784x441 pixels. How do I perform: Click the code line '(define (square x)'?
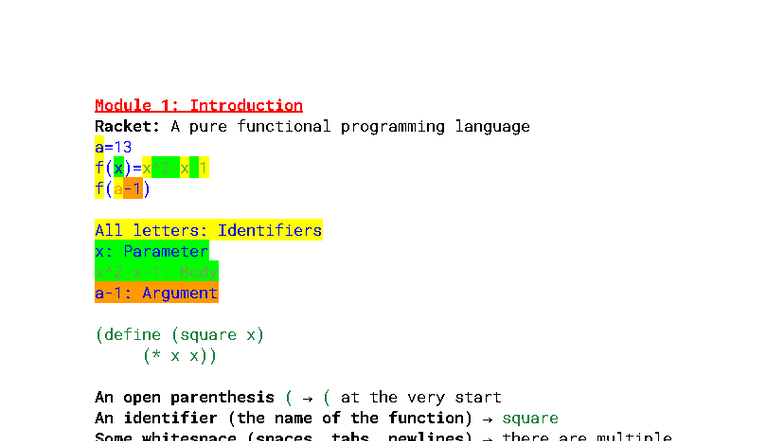[x=180, y=334]
